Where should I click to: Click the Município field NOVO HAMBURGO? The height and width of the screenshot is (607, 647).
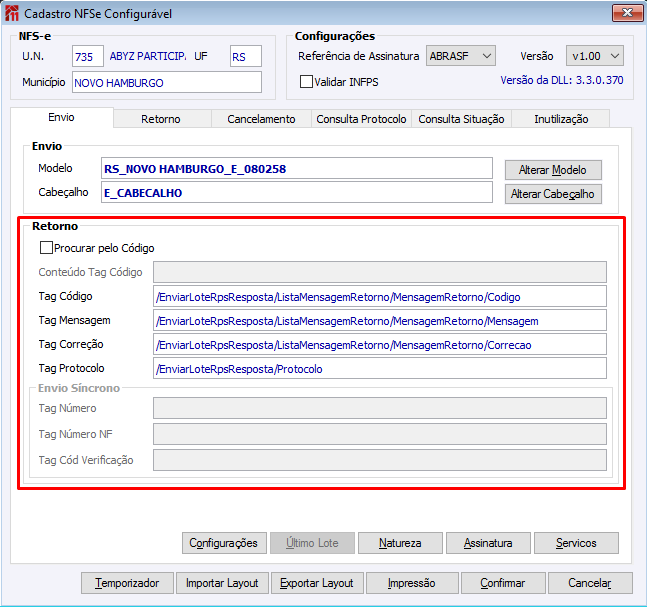pos(167,82)
